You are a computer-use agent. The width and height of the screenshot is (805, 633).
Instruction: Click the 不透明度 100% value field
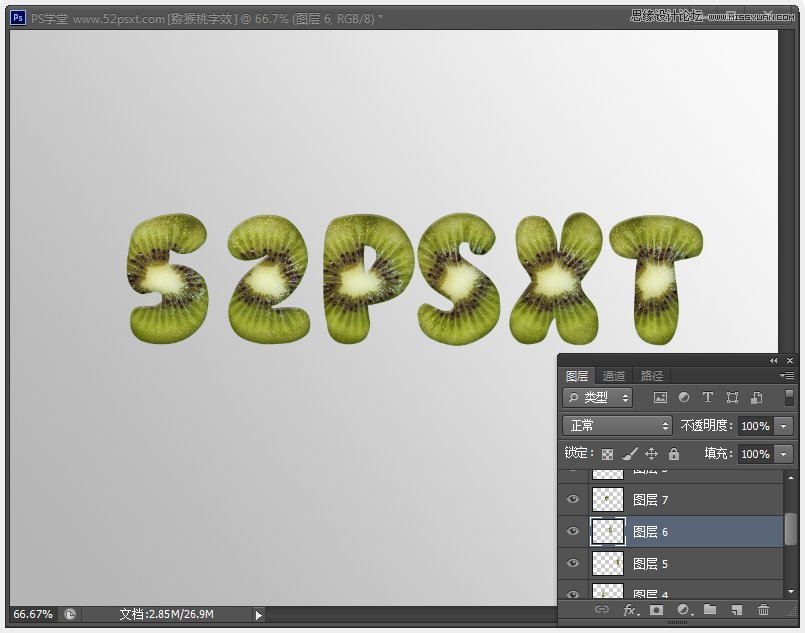[x=756, y=426]
